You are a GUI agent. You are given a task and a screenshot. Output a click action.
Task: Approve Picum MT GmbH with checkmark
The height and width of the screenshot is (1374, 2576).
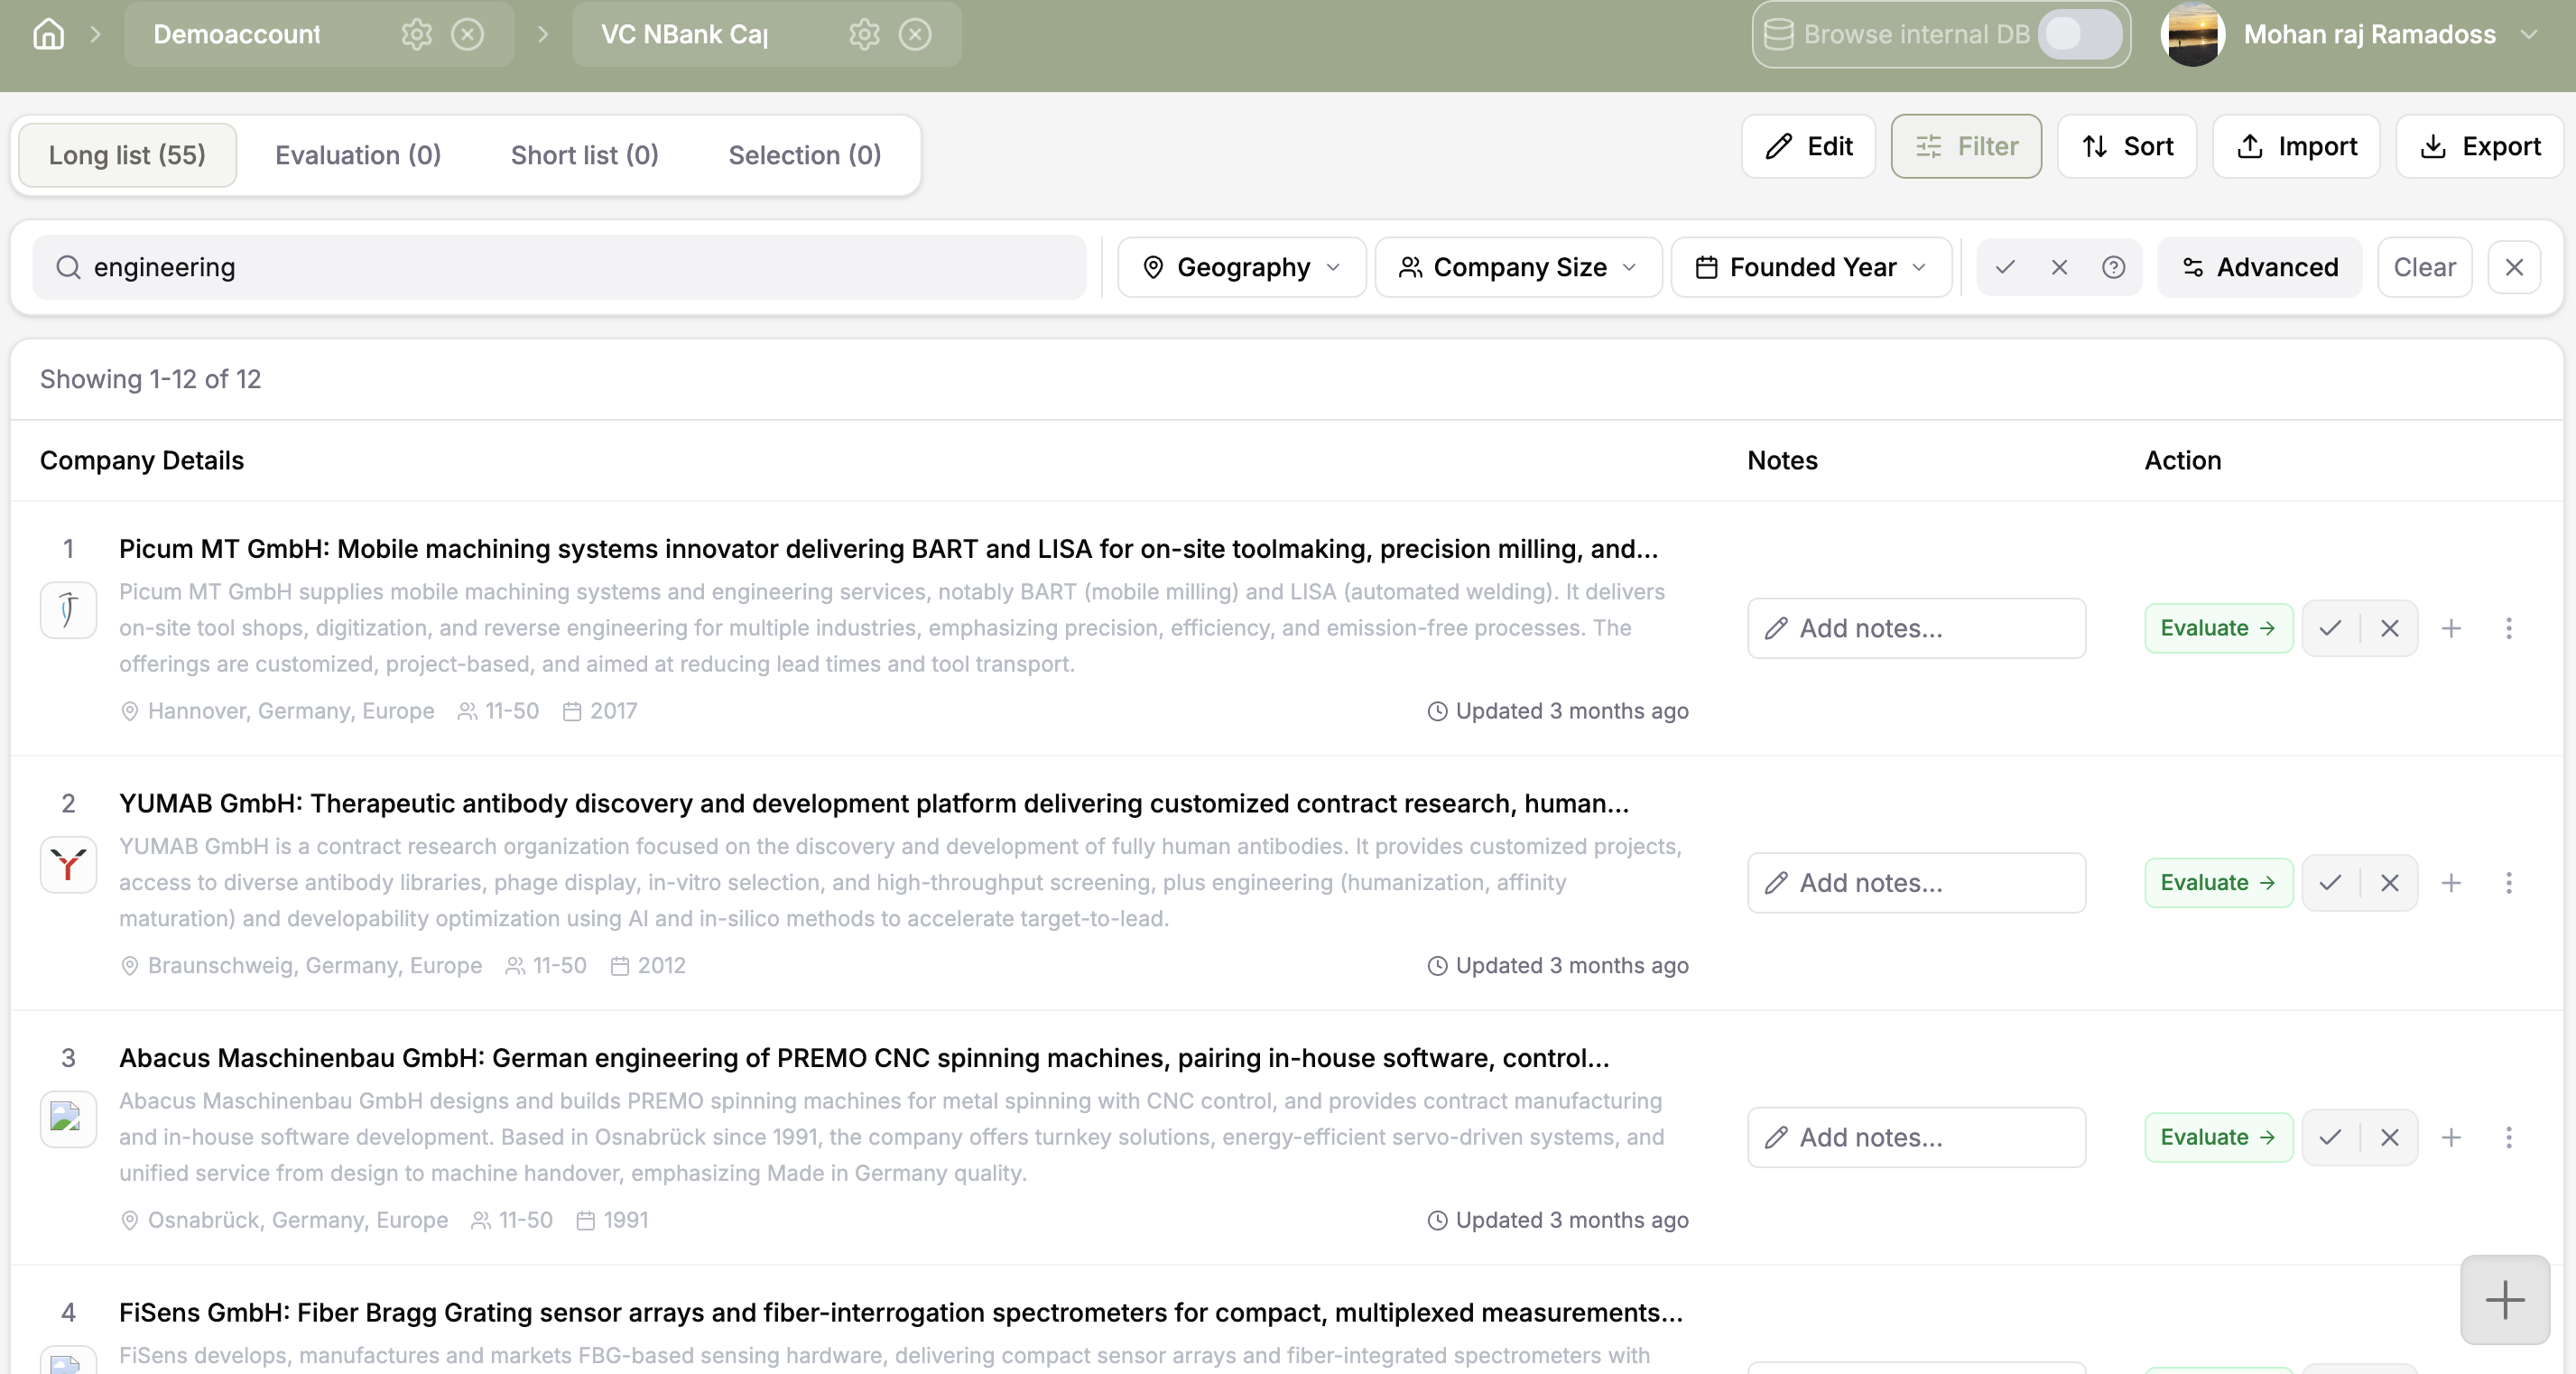click(2330, 628)
